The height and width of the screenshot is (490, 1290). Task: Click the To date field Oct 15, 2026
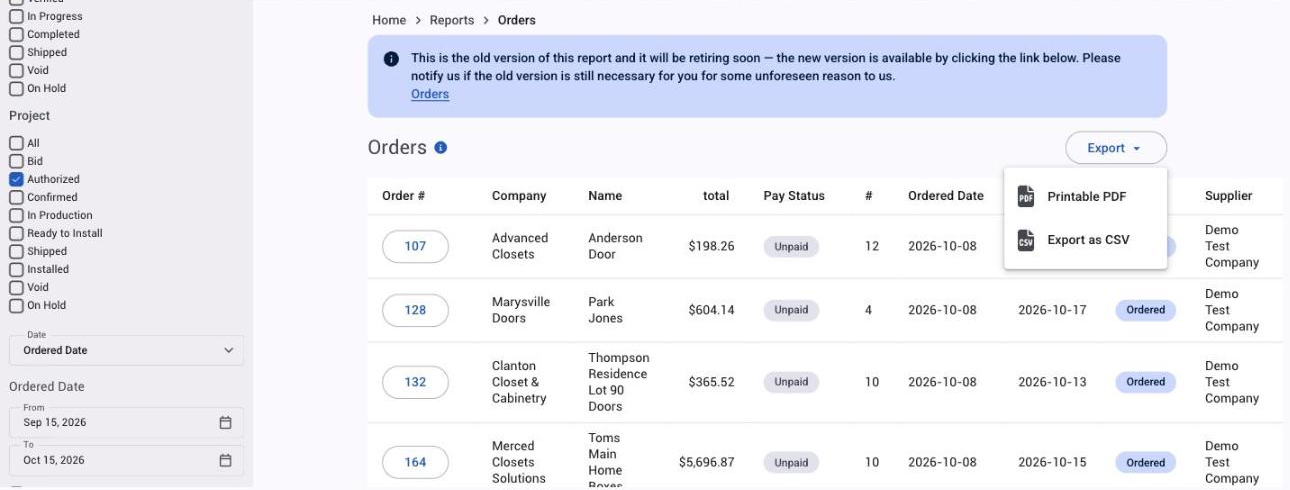tap(126, 460)
